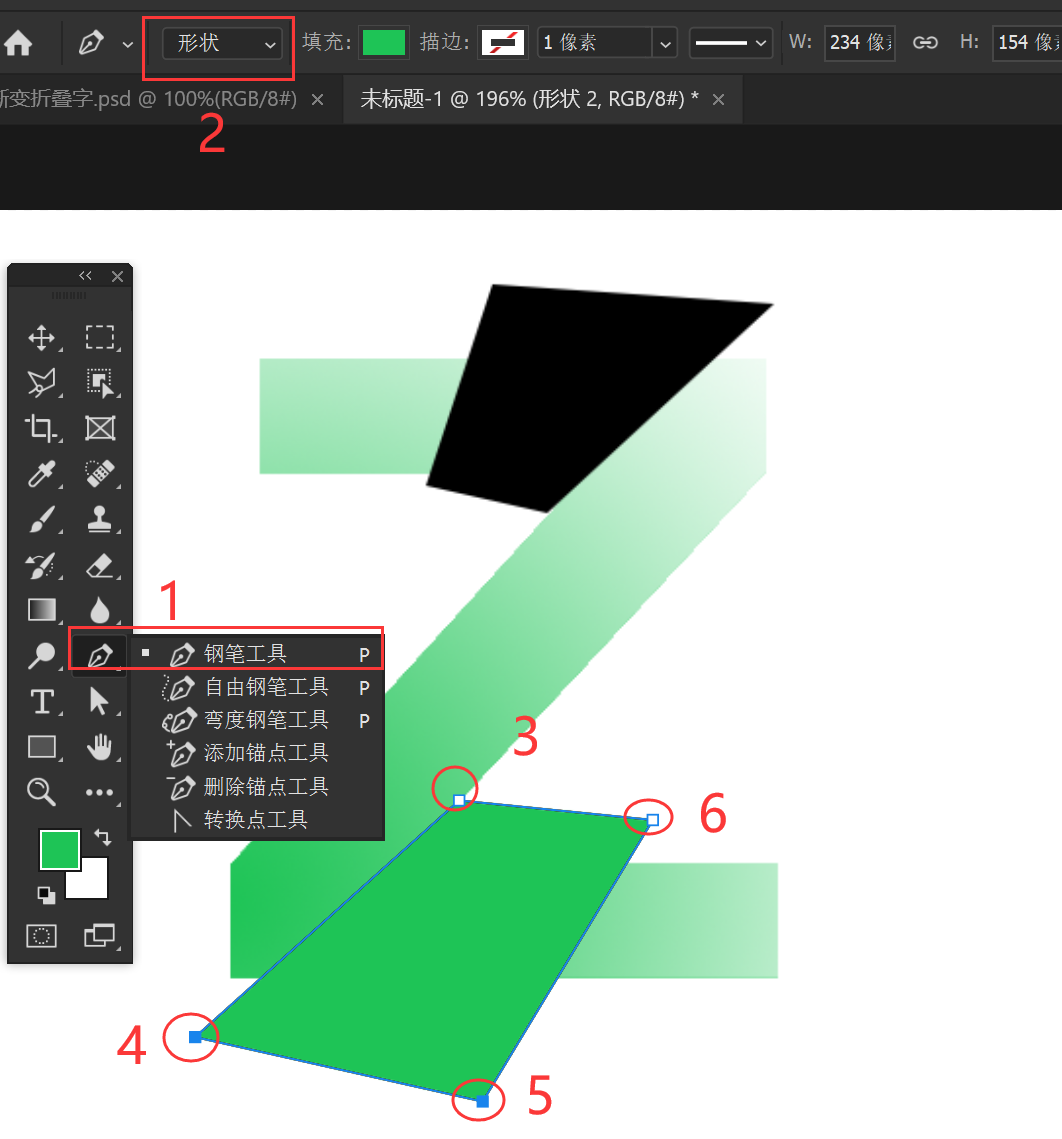Viewport: 1062px width, 1139px height.
Task: Select the Clone Stamp tool
Action: click(100, 519)
